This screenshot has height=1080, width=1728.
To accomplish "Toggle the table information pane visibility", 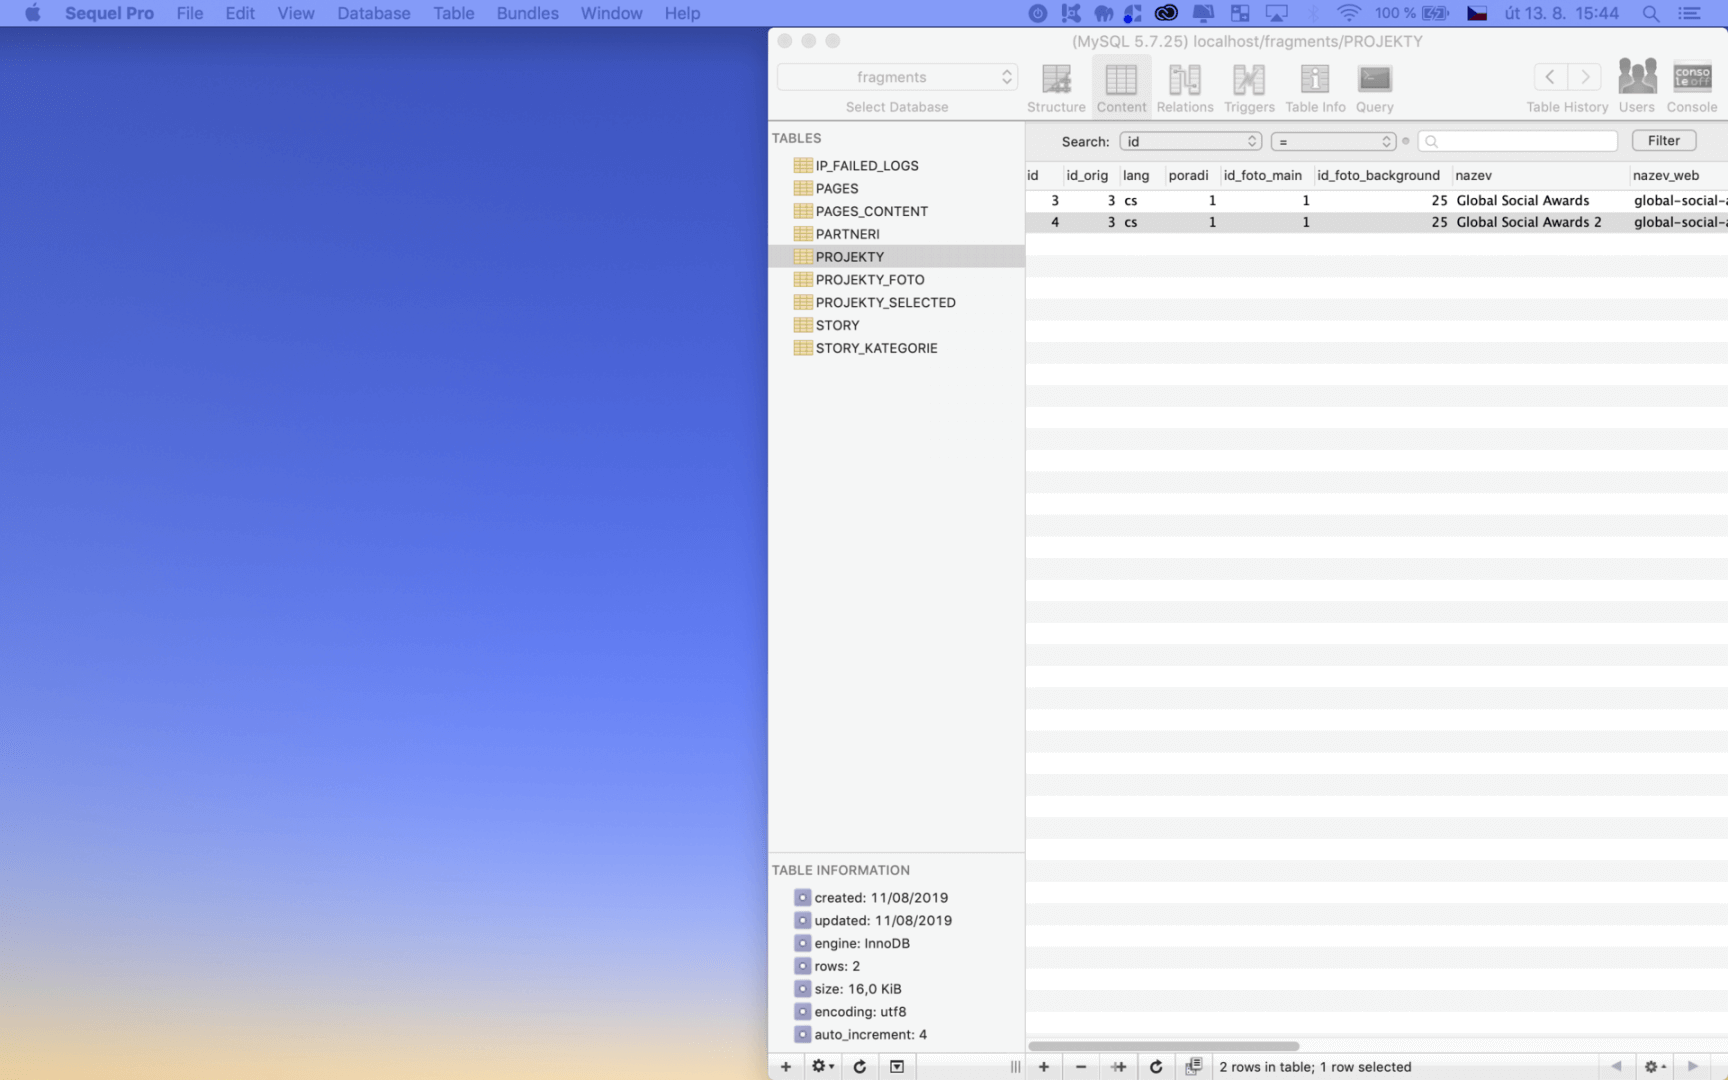I will 897,1067.
